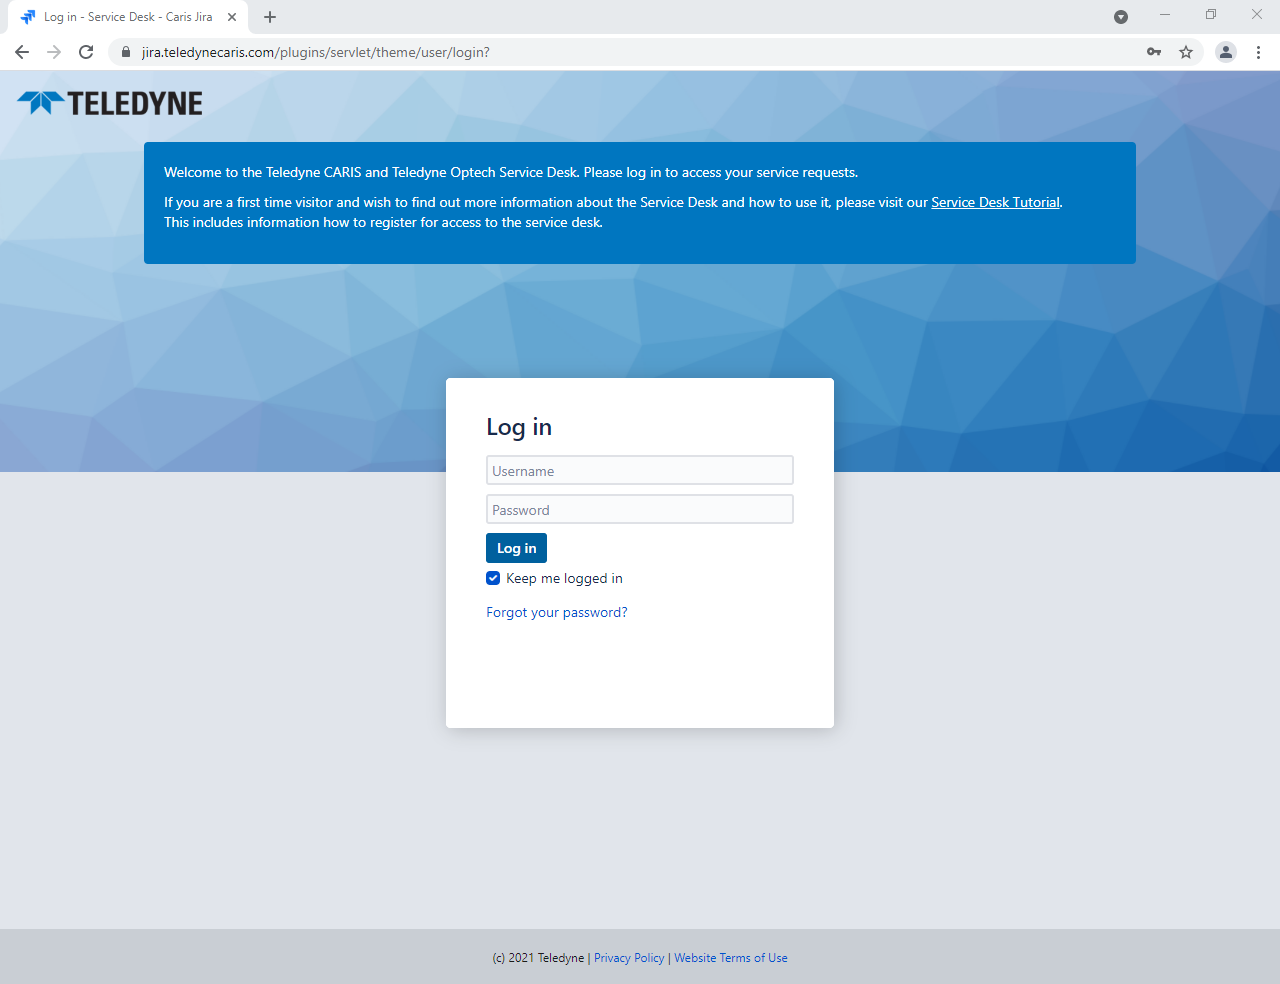Image resolution: width=1280 pixels, height=984 pixels.
Task: Open Forgot your password link
Action: 557,612
